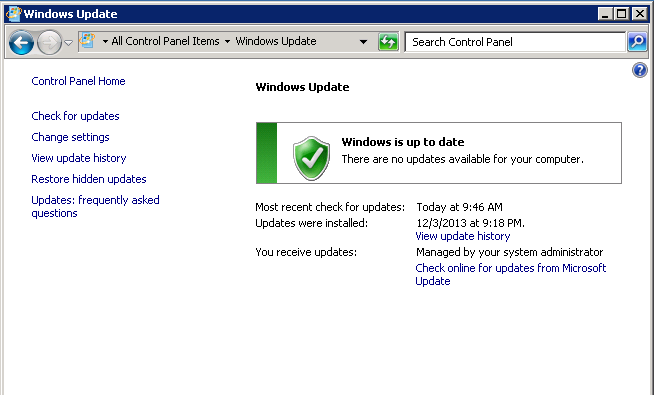The image size is (654, 395).
Task: Go to Control Panel Home
Action: (78, 81)
